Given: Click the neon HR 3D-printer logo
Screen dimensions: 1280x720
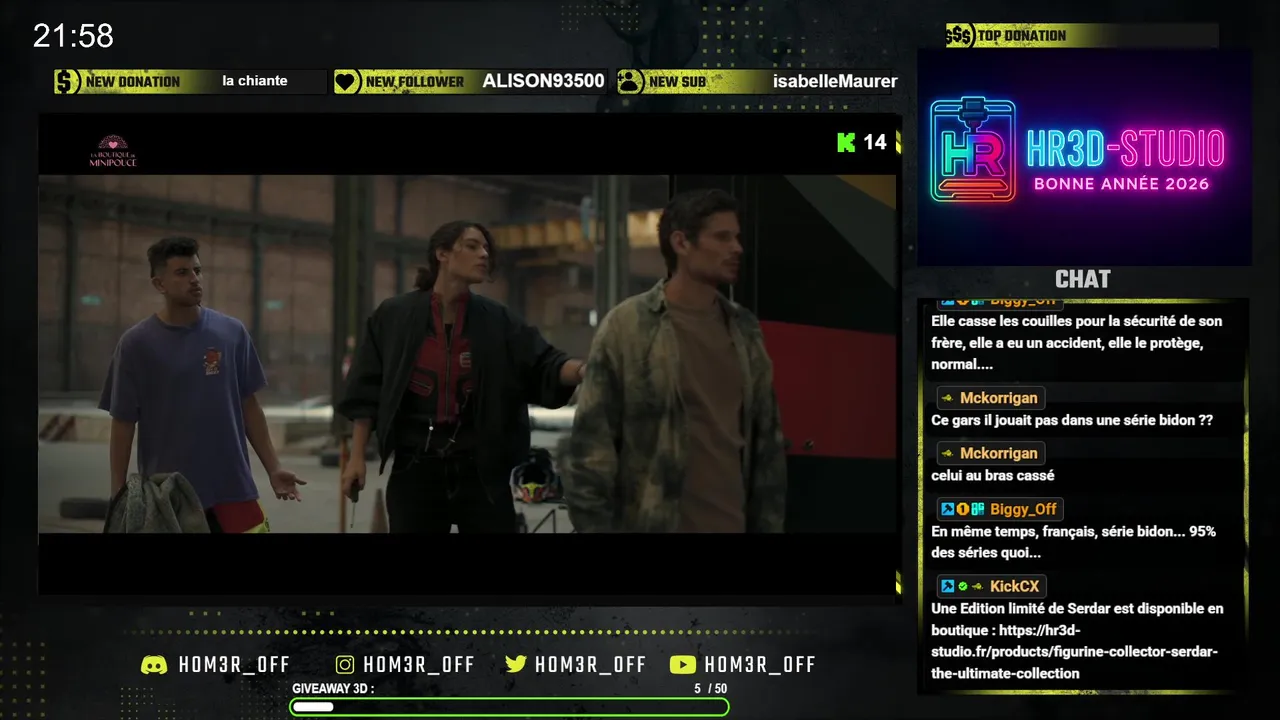Looking at the screenshot, I should coord(972,149).
